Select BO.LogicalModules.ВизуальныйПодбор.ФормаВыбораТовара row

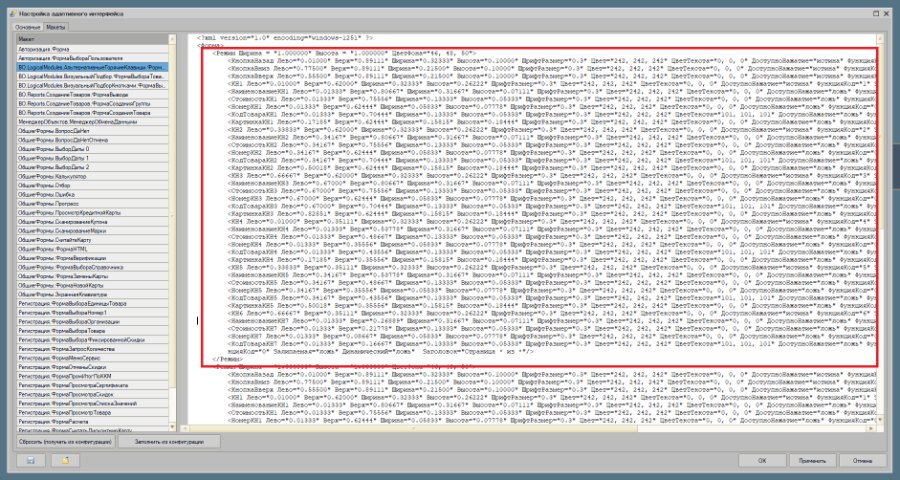coord(92,76)
